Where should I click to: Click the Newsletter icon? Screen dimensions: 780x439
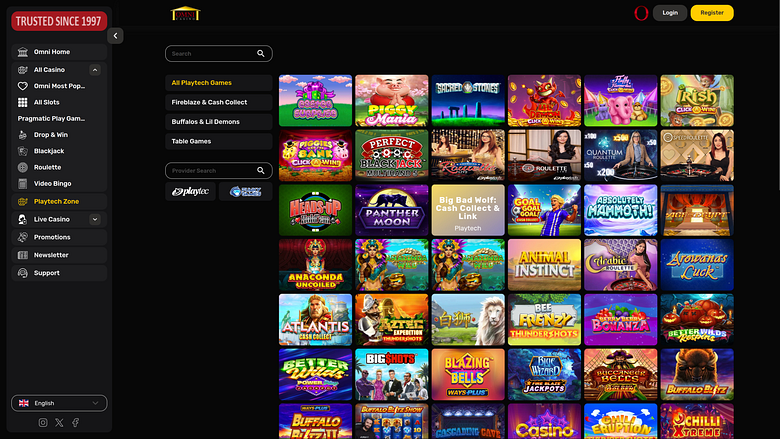[x=22, y=255]
